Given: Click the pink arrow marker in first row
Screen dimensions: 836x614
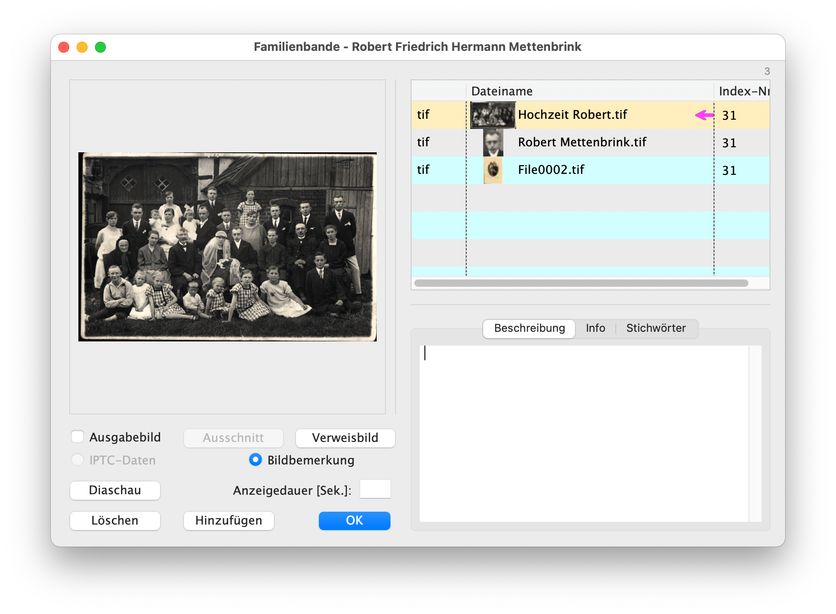Looking at the screenshot, I should (704, 115).
